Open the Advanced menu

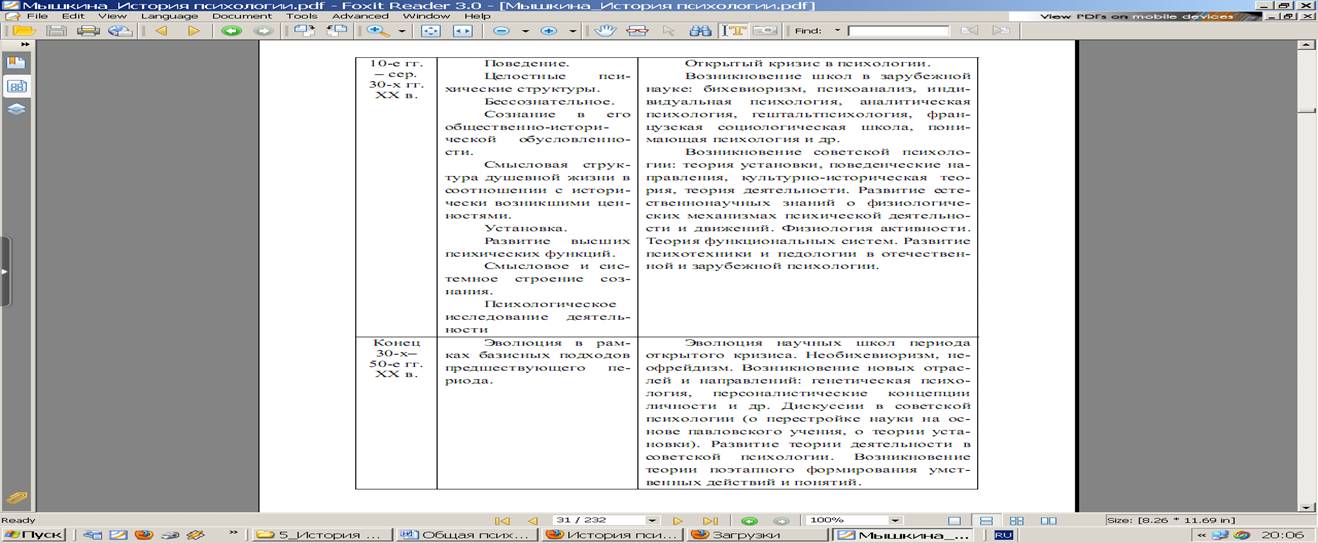click(x=359, y=16)
